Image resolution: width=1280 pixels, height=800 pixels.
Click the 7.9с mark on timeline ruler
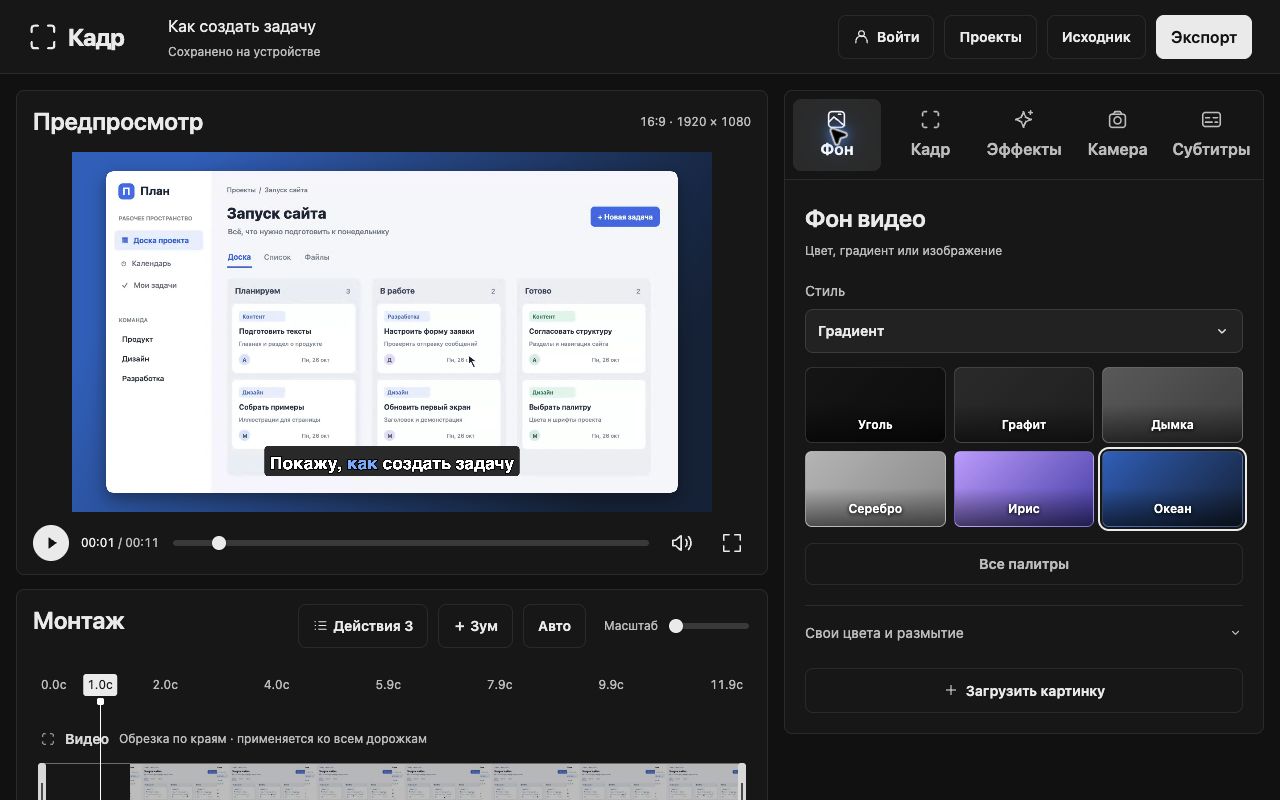500,685
